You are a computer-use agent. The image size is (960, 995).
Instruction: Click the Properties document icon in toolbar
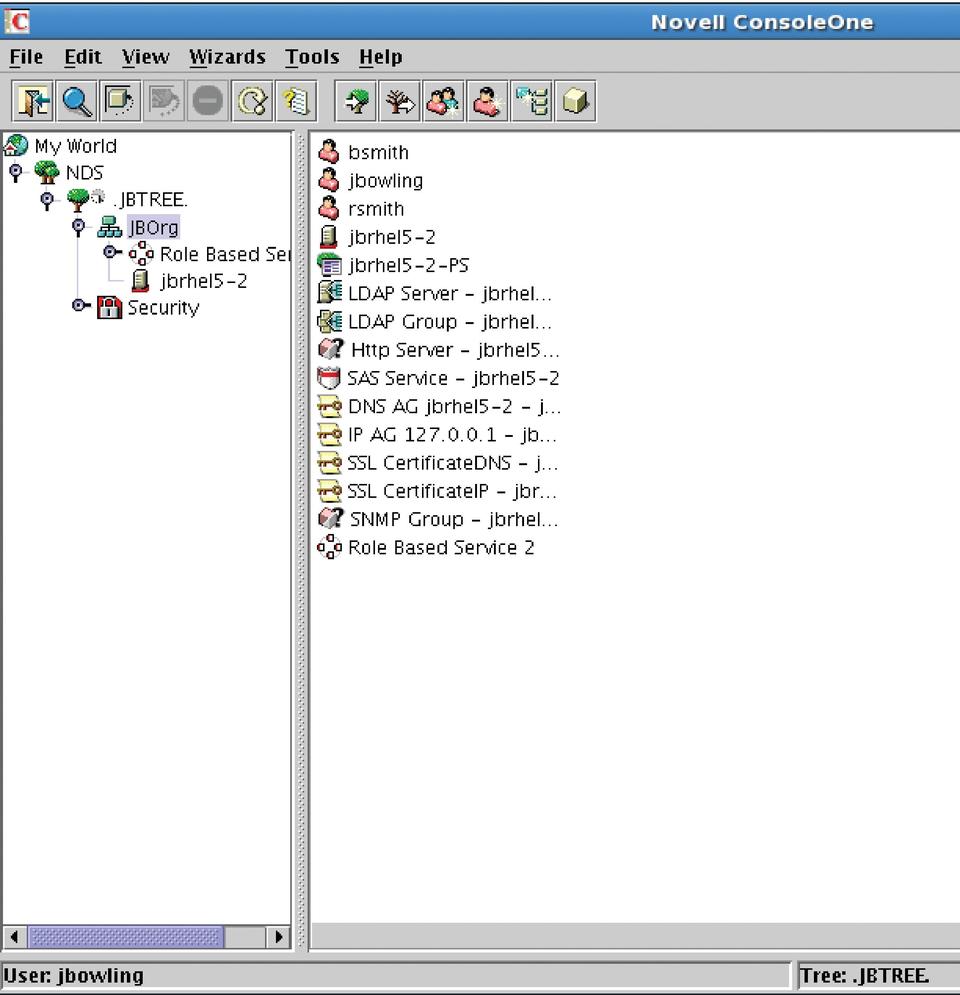(x=296, y=101)
